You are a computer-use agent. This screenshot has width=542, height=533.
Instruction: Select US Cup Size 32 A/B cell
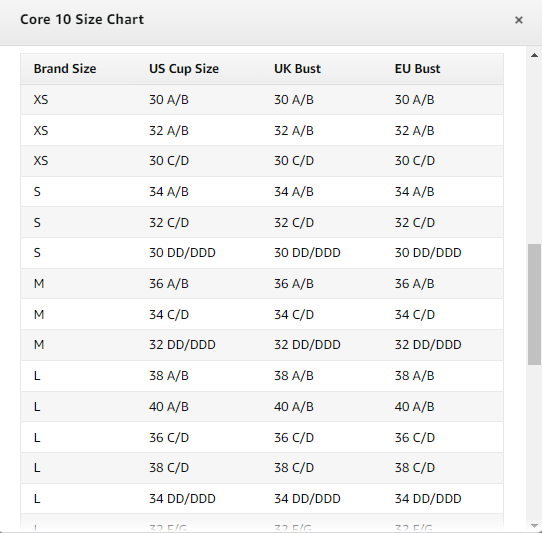[169, 131]
